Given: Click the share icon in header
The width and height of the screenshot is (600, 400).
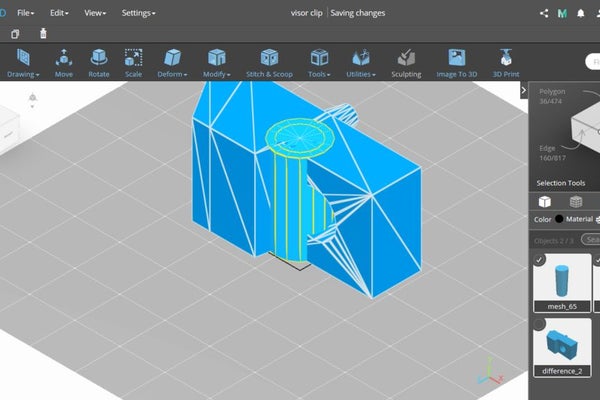Looking at the screenshot, I should (544, 13).
